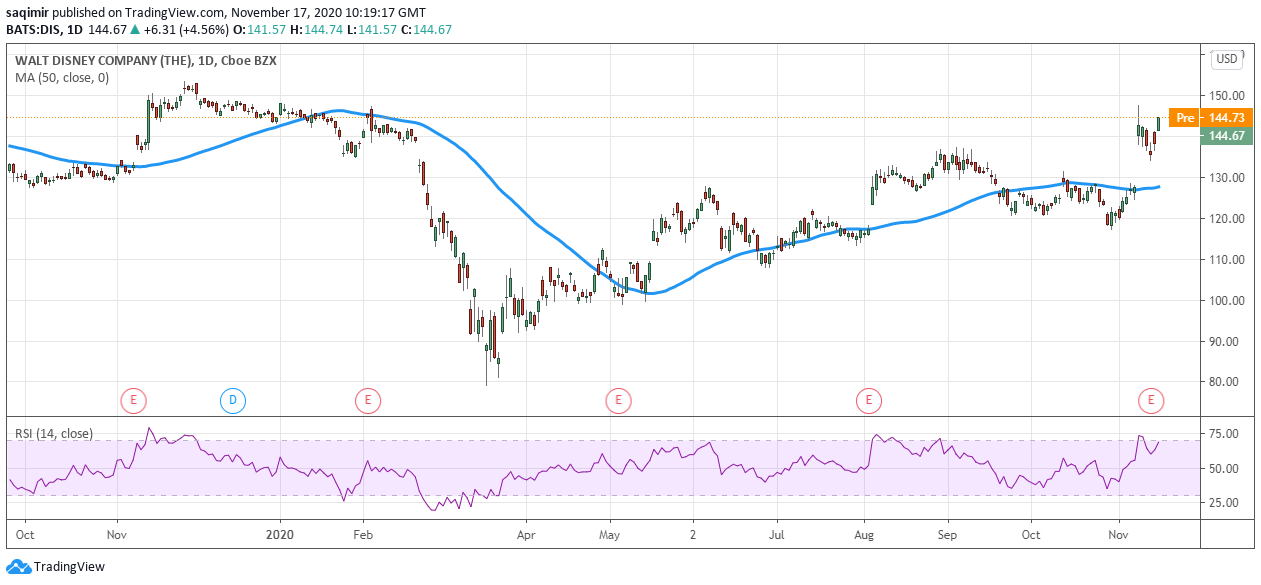Click the earnings marker at November 2020
Screen dimensions: 1261x585
[1151, 401]
